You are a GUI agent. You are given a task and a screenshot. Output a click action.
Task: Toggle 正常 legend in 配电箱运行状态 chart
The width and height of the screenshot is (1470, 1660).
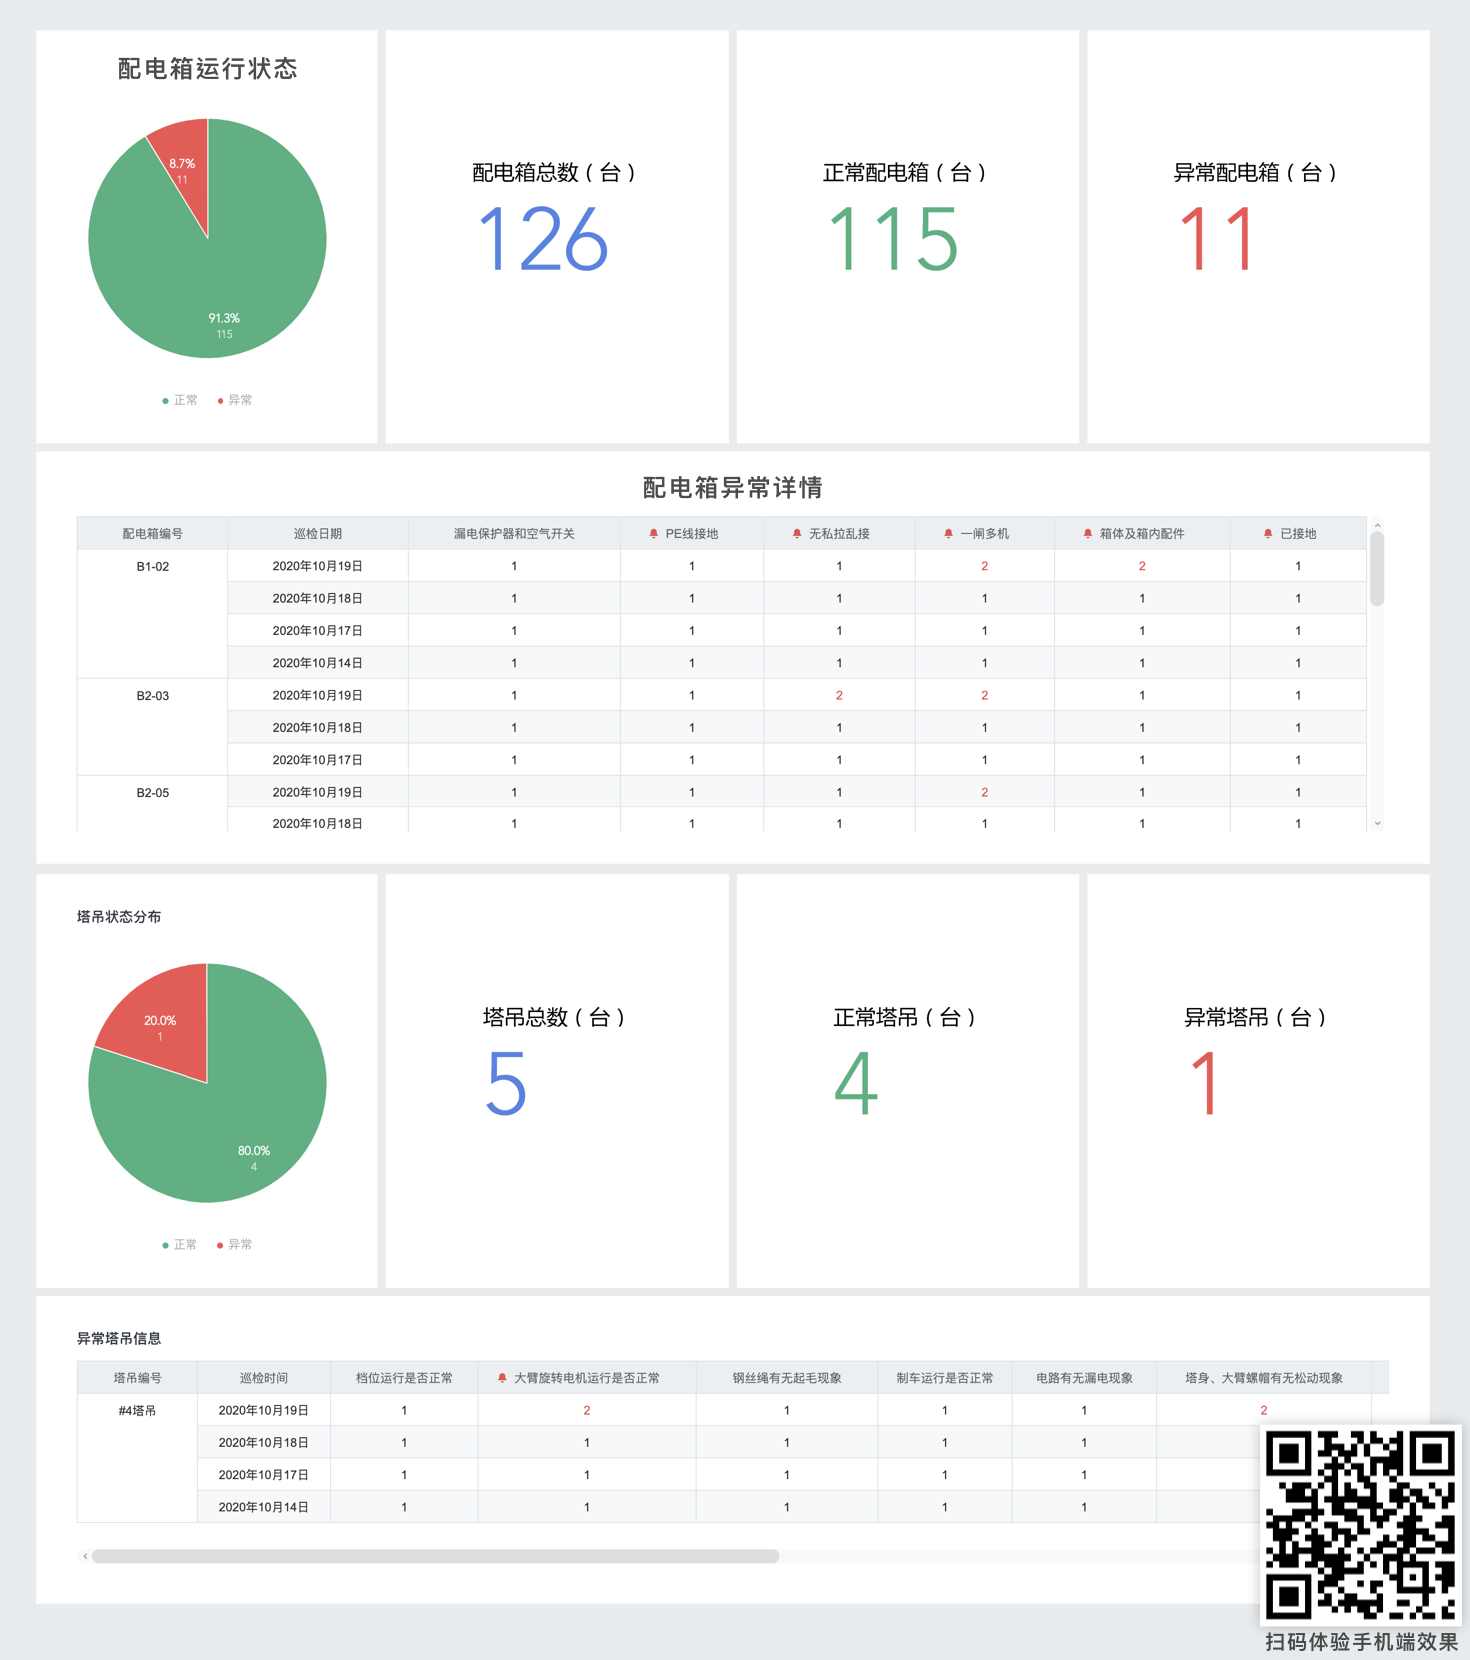180,400
